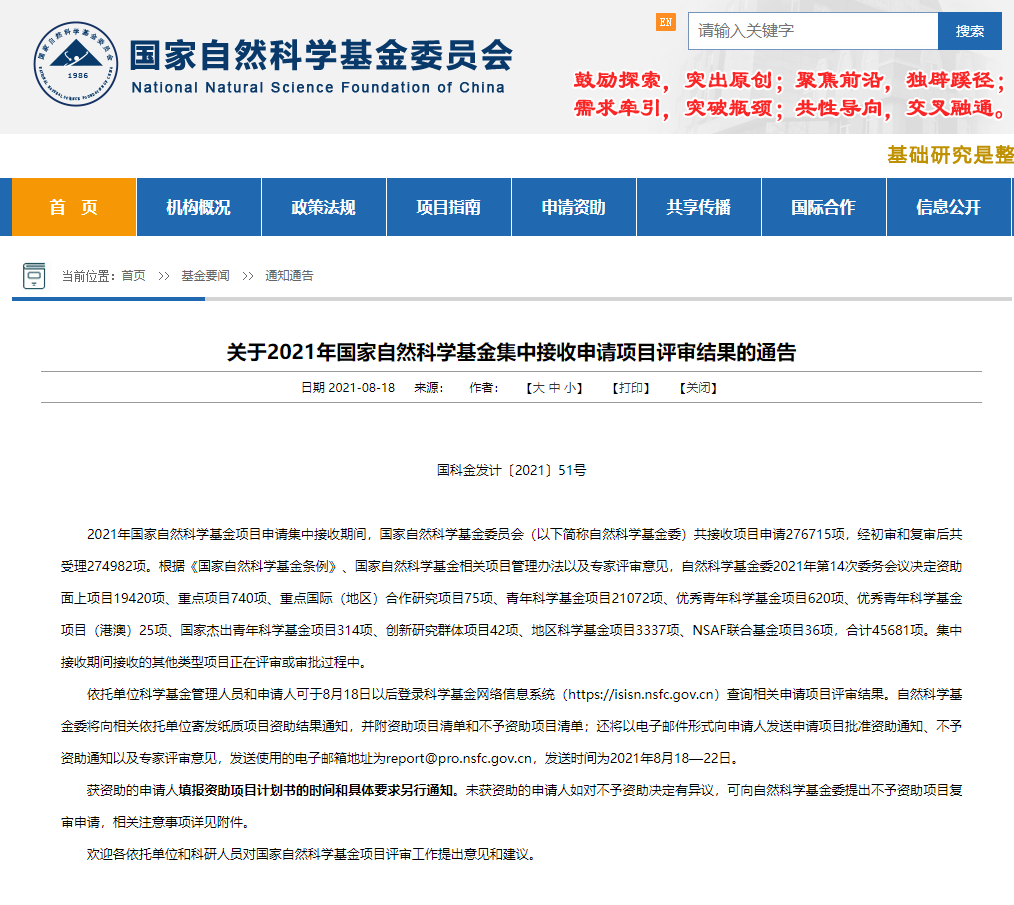Set font size to 大
Image resolution: width=1014 pixels, height=905 pixels.
(539, 388)
